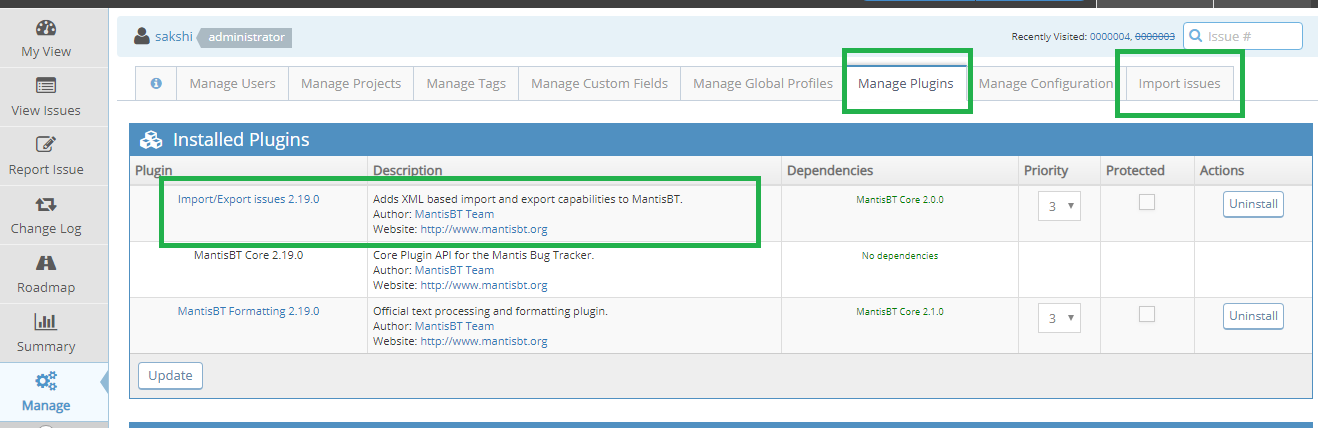Open Change Log retweet icon
This screenshot has width=1318, height=428.
pos(46,204)
